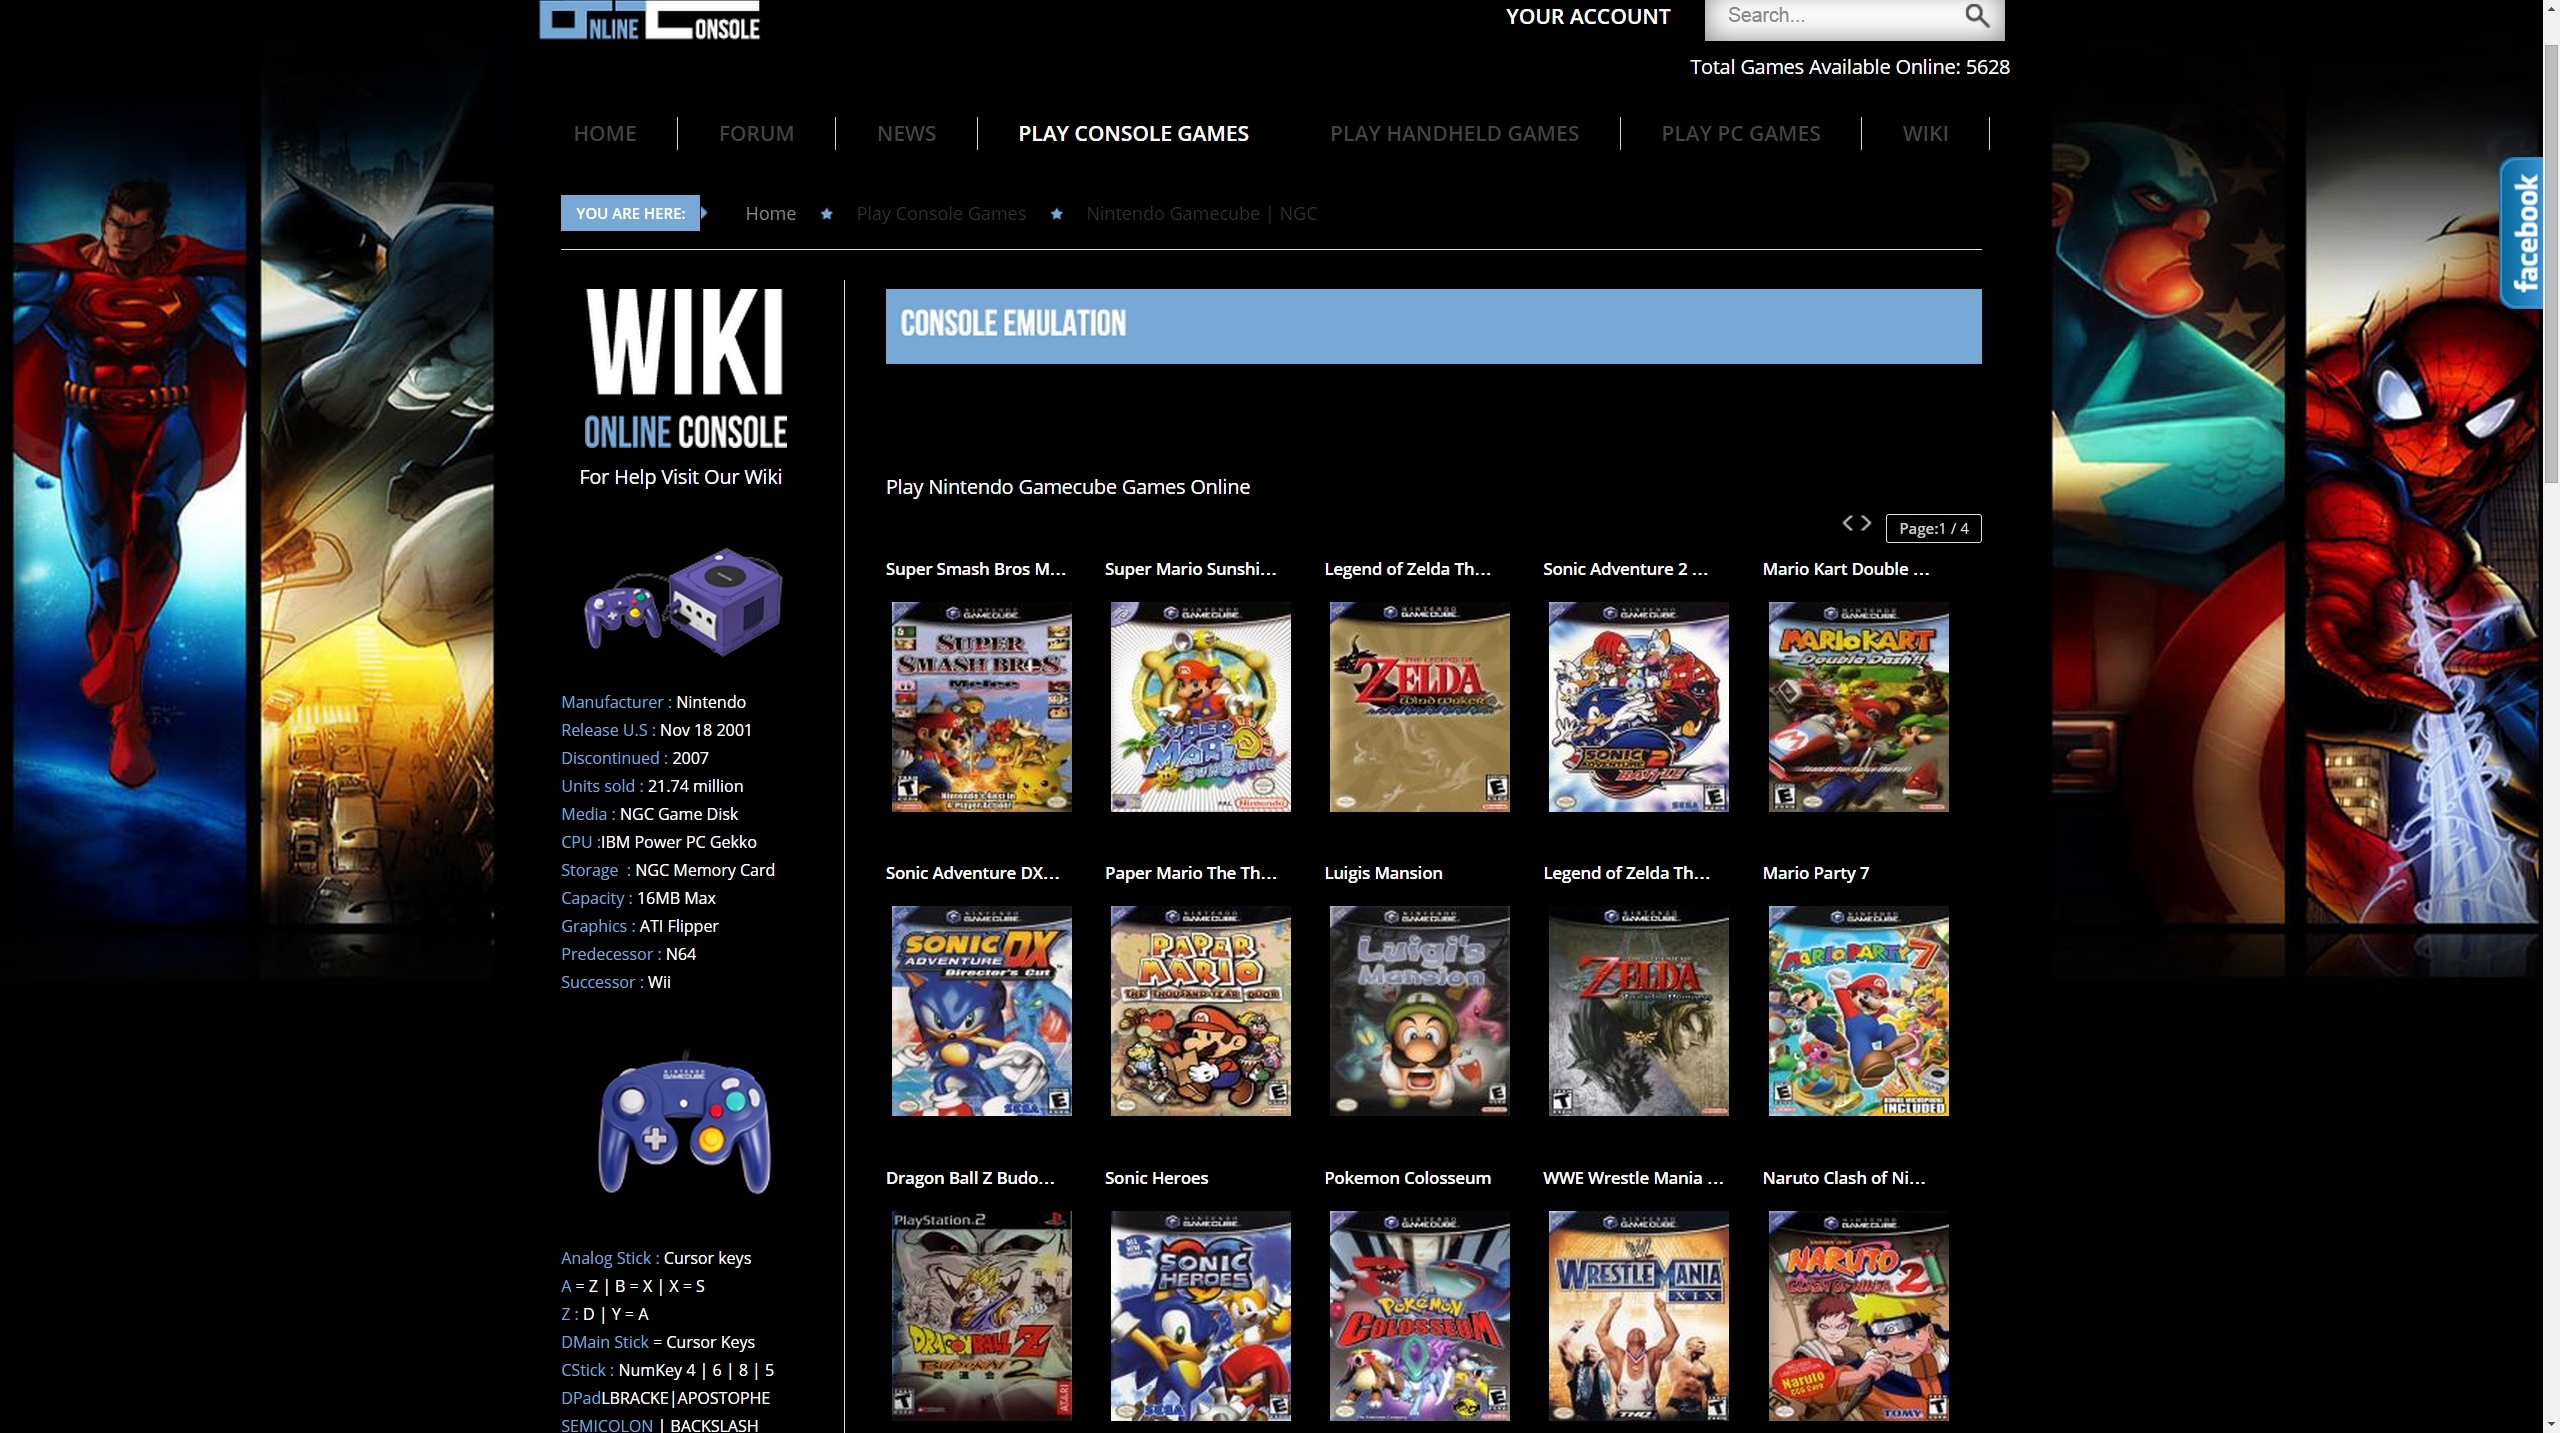The width and height of the screenshot is (2560, 1433).
Task: Click 'Total Games Available Online: 5628' text
Action: pyautogui.click(x=1849, y=67)
